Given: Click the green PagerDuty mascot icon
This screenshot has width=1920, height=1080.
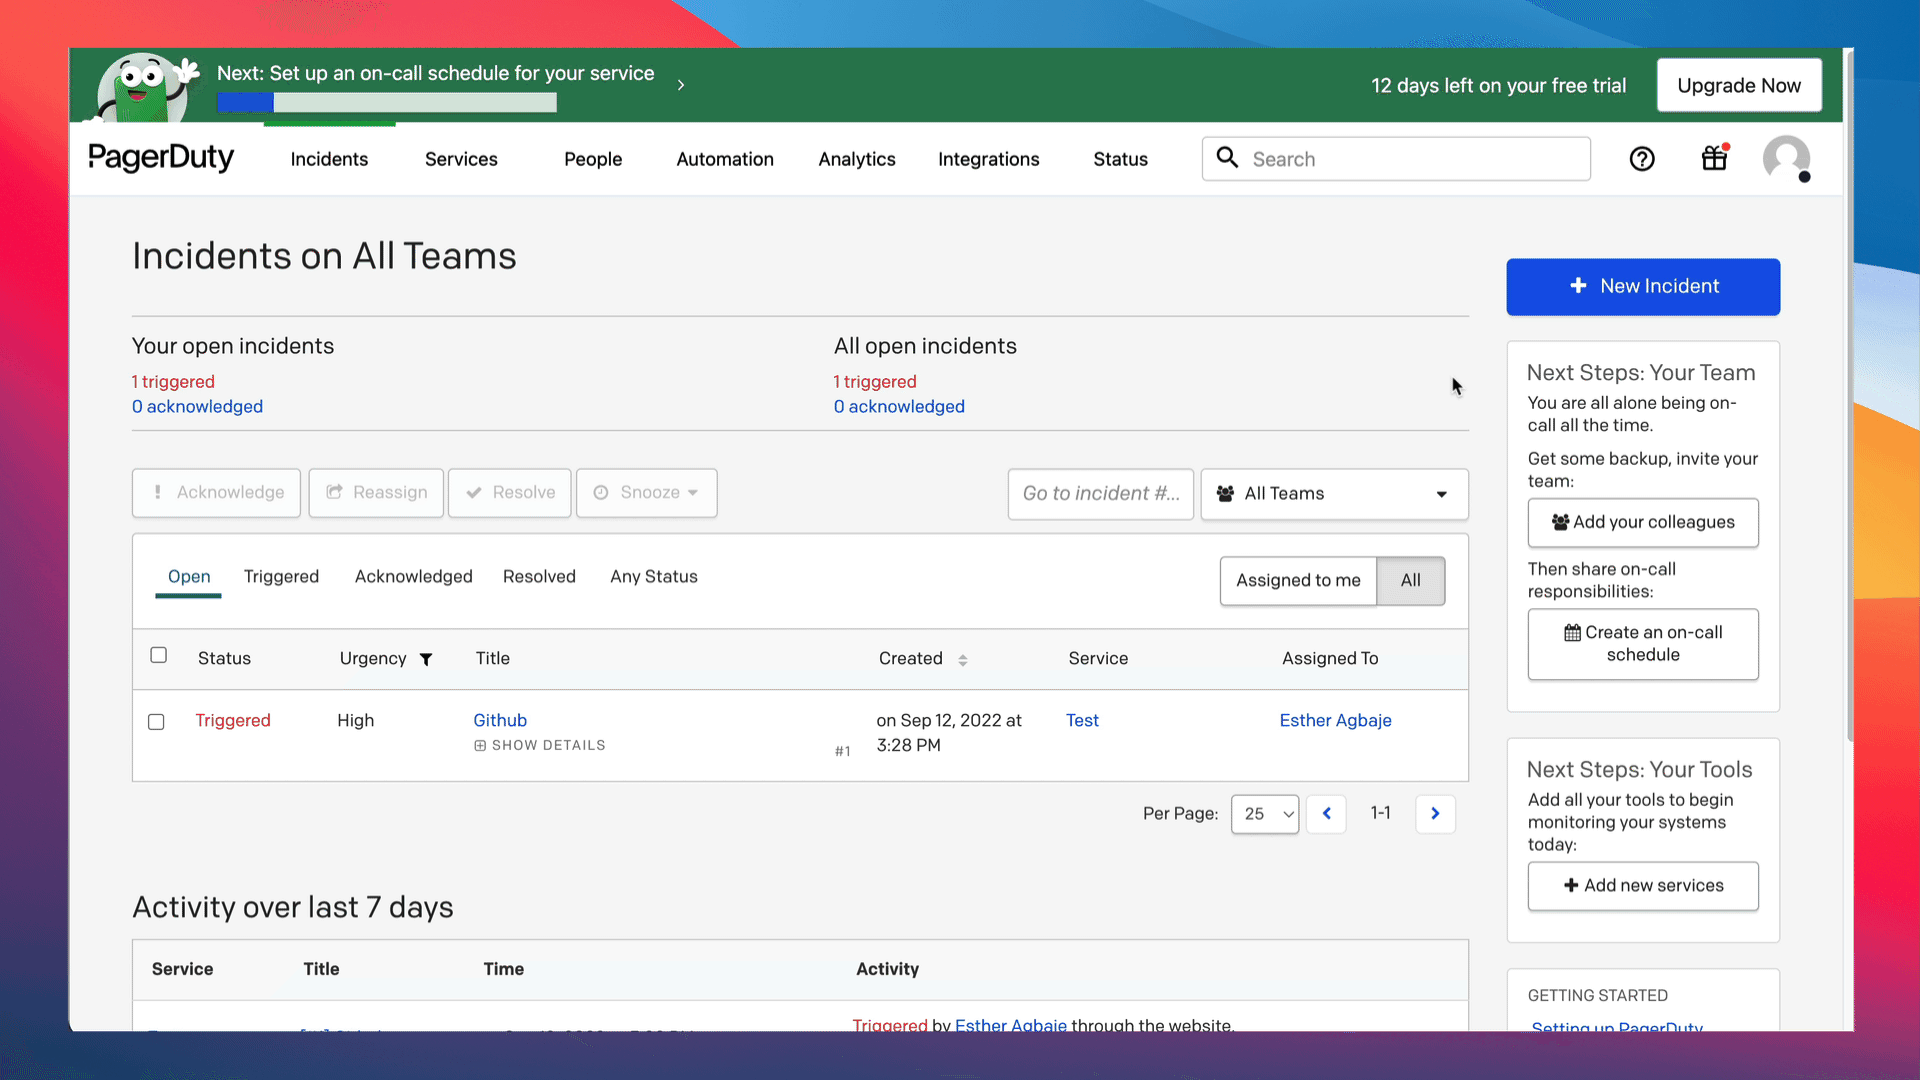Looking at the screenshot, I should point(147,87).
